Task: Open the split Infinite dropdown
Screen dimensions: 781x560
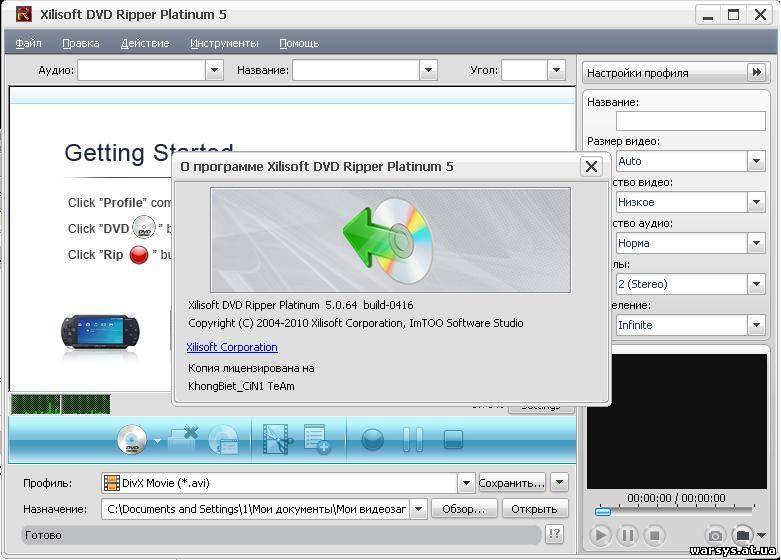Action: pos(756,325)
